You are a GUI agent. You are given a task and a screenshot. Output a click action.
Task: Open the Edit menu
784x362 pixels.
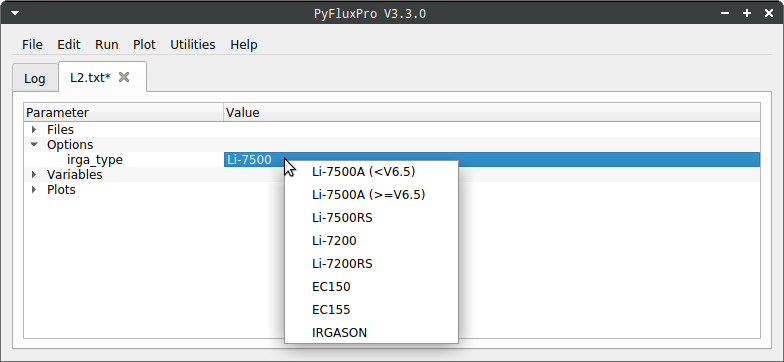pos(69,44)
